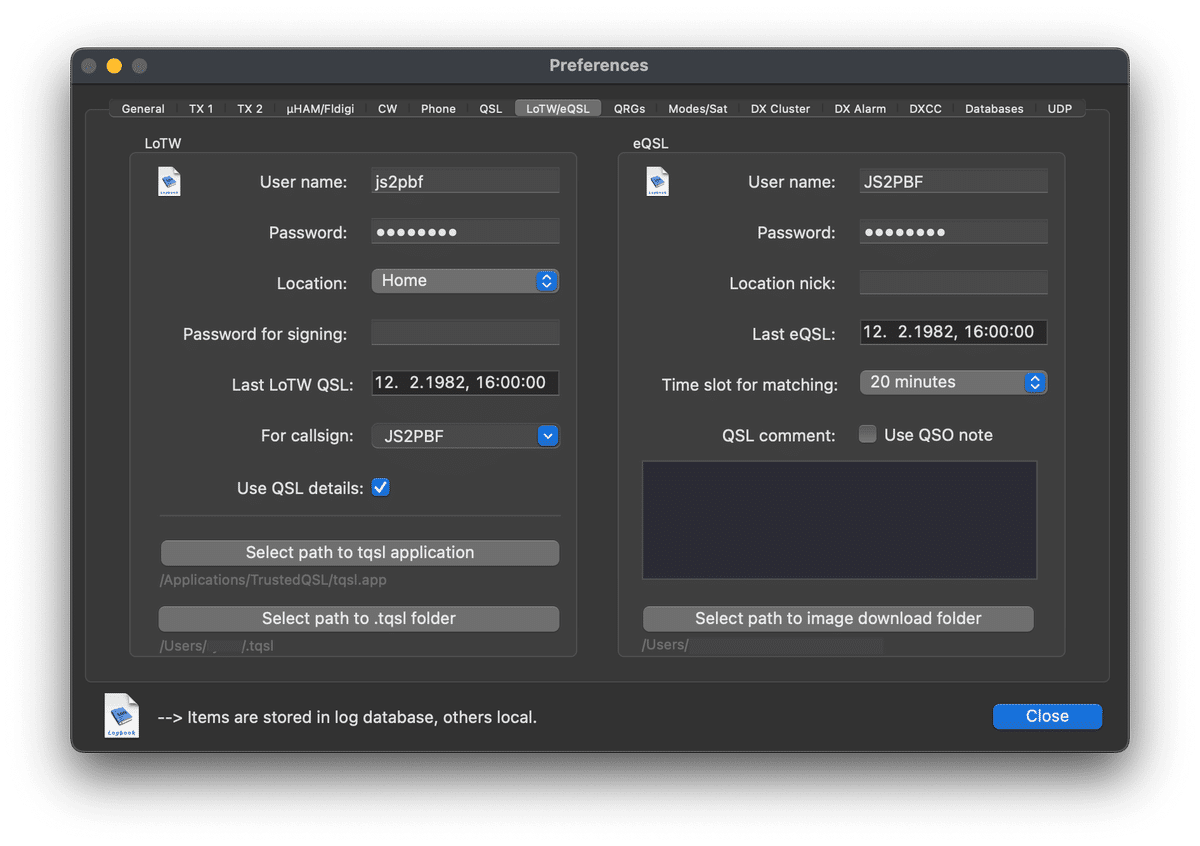The height and width of the screenshot is (846, 1200).
Task: Open the TX 2 tab
Action: [x=250, y=109]
